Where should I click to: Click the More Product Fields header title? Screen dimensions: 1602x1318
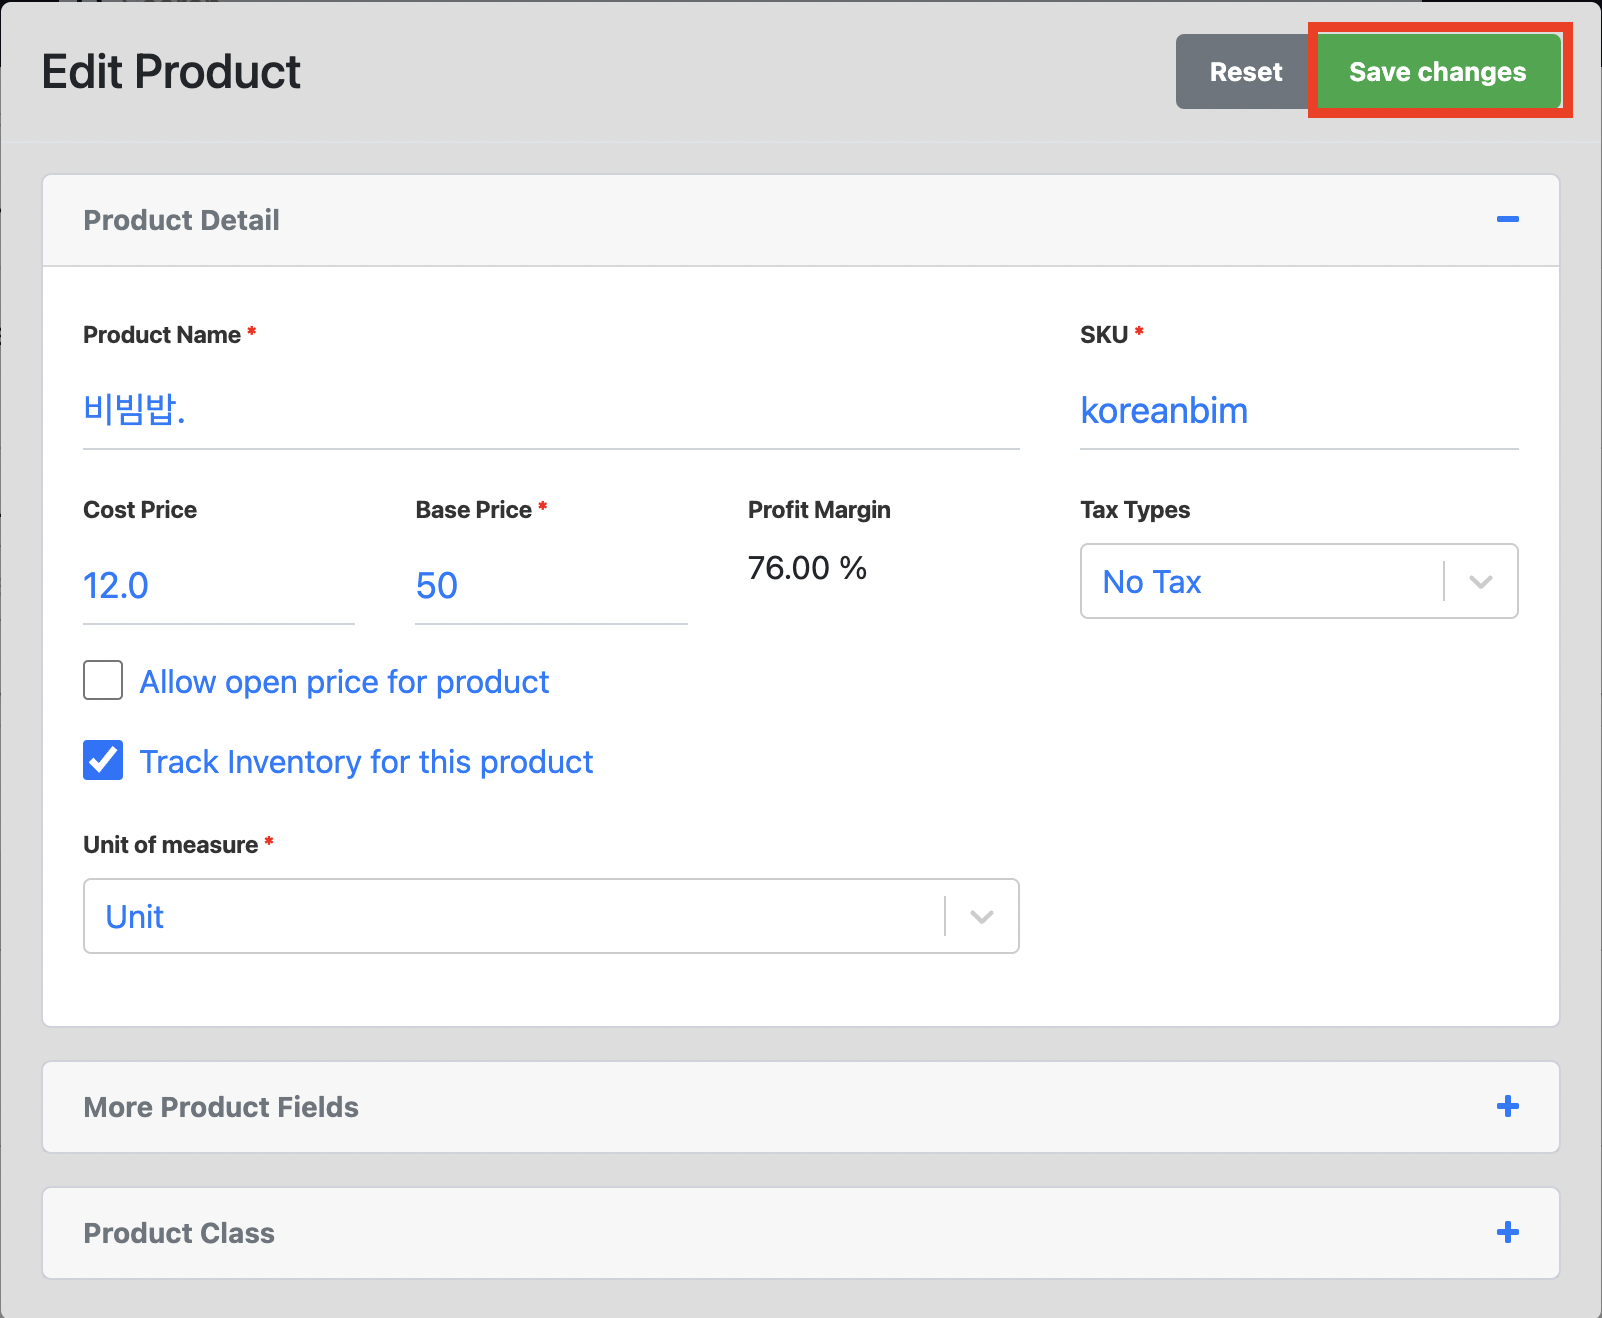click(x=221, y=1107)
